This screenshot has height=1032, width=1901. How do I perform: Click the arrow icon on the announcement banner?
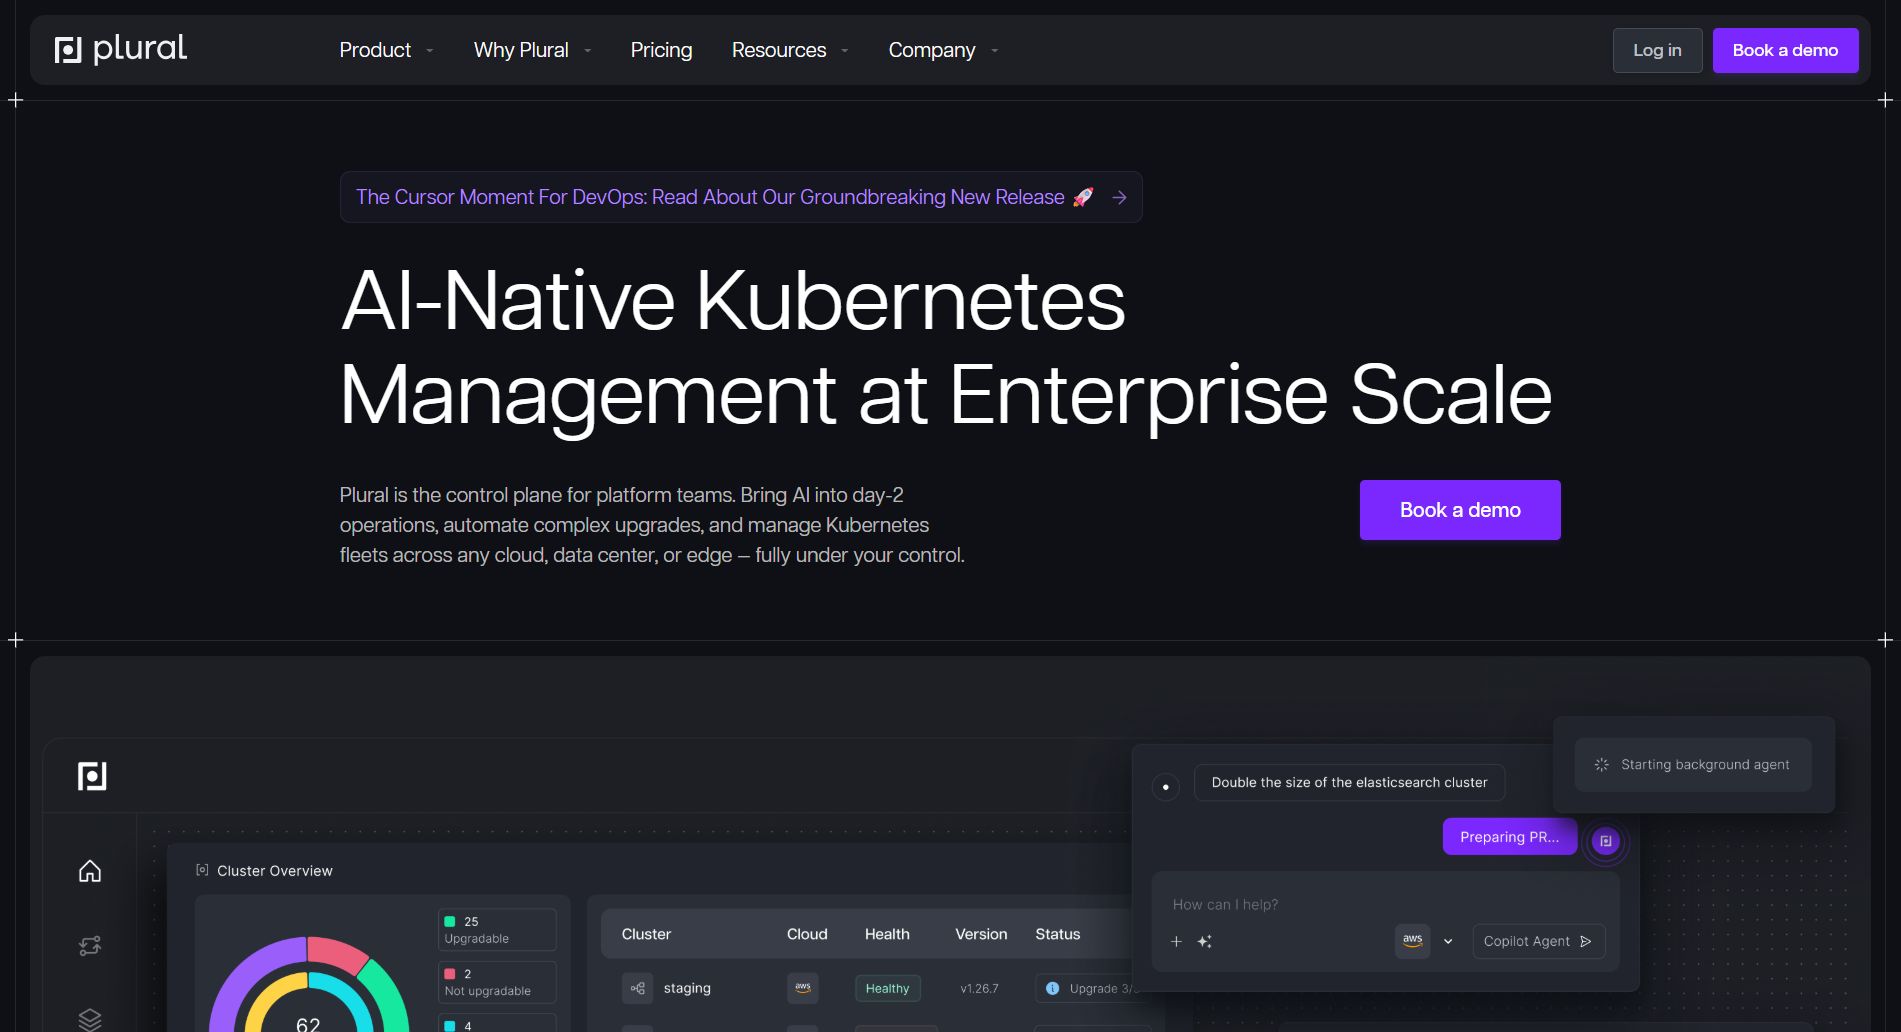1119,198
